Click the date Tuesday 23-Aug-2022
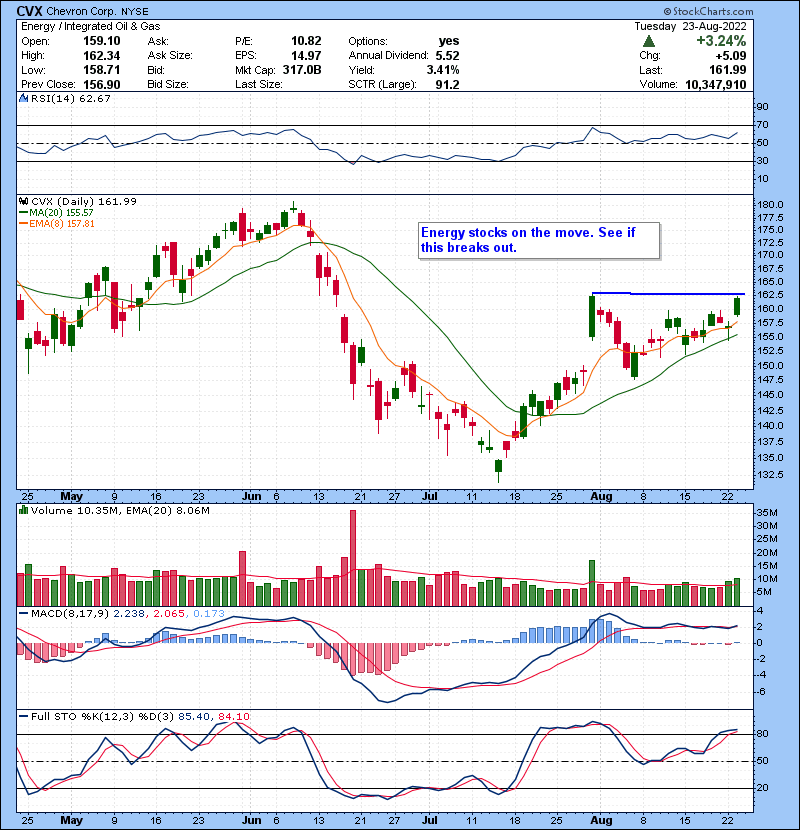800x830 pixels. [x=690, y=26]
